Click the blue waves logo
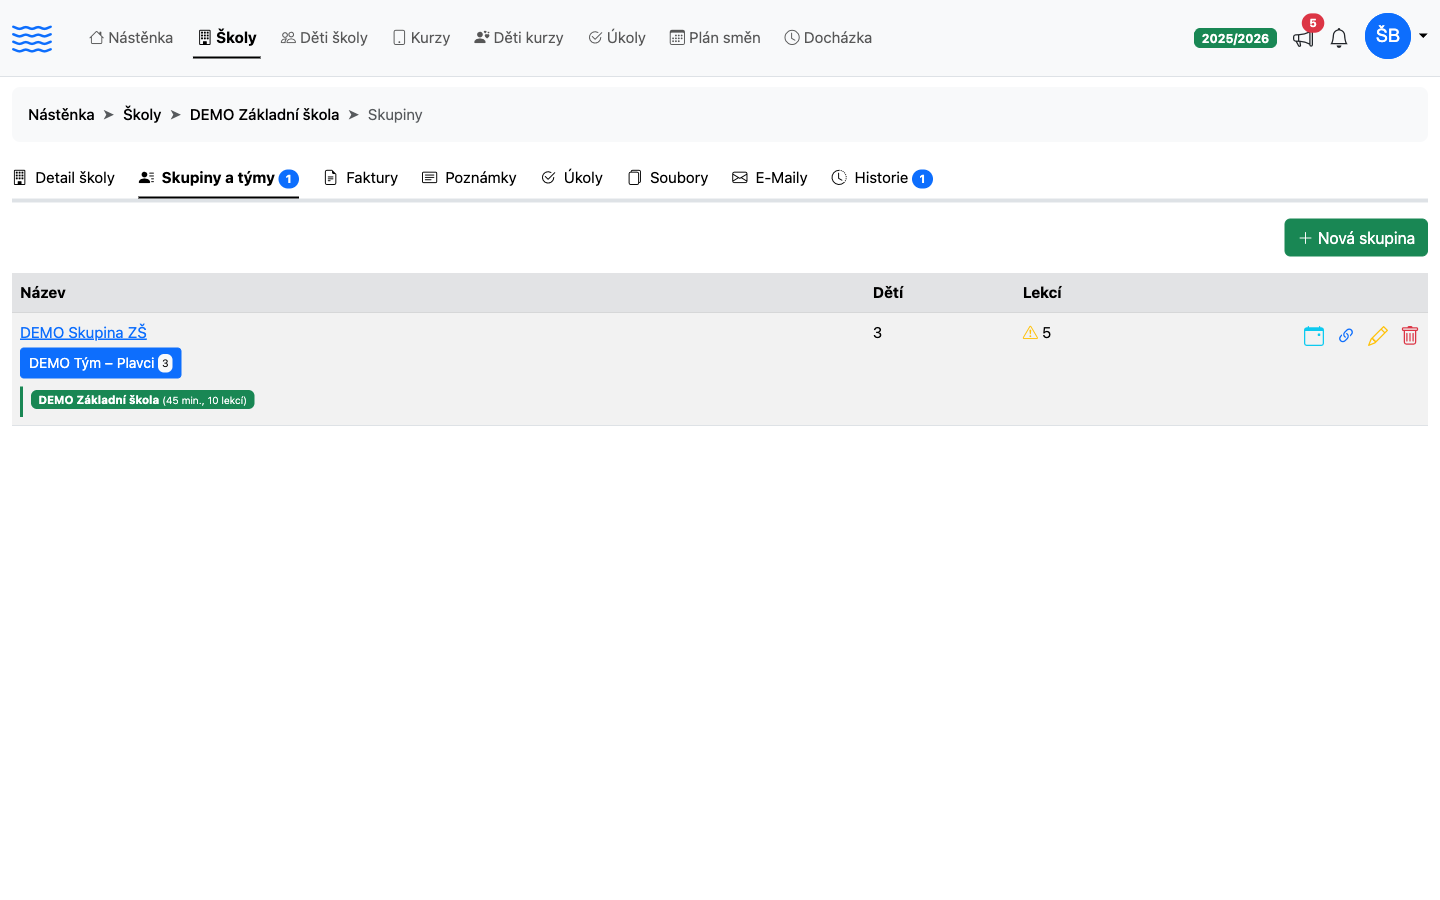This screenshot has height=900, width=1440. (x=32, y=38)
